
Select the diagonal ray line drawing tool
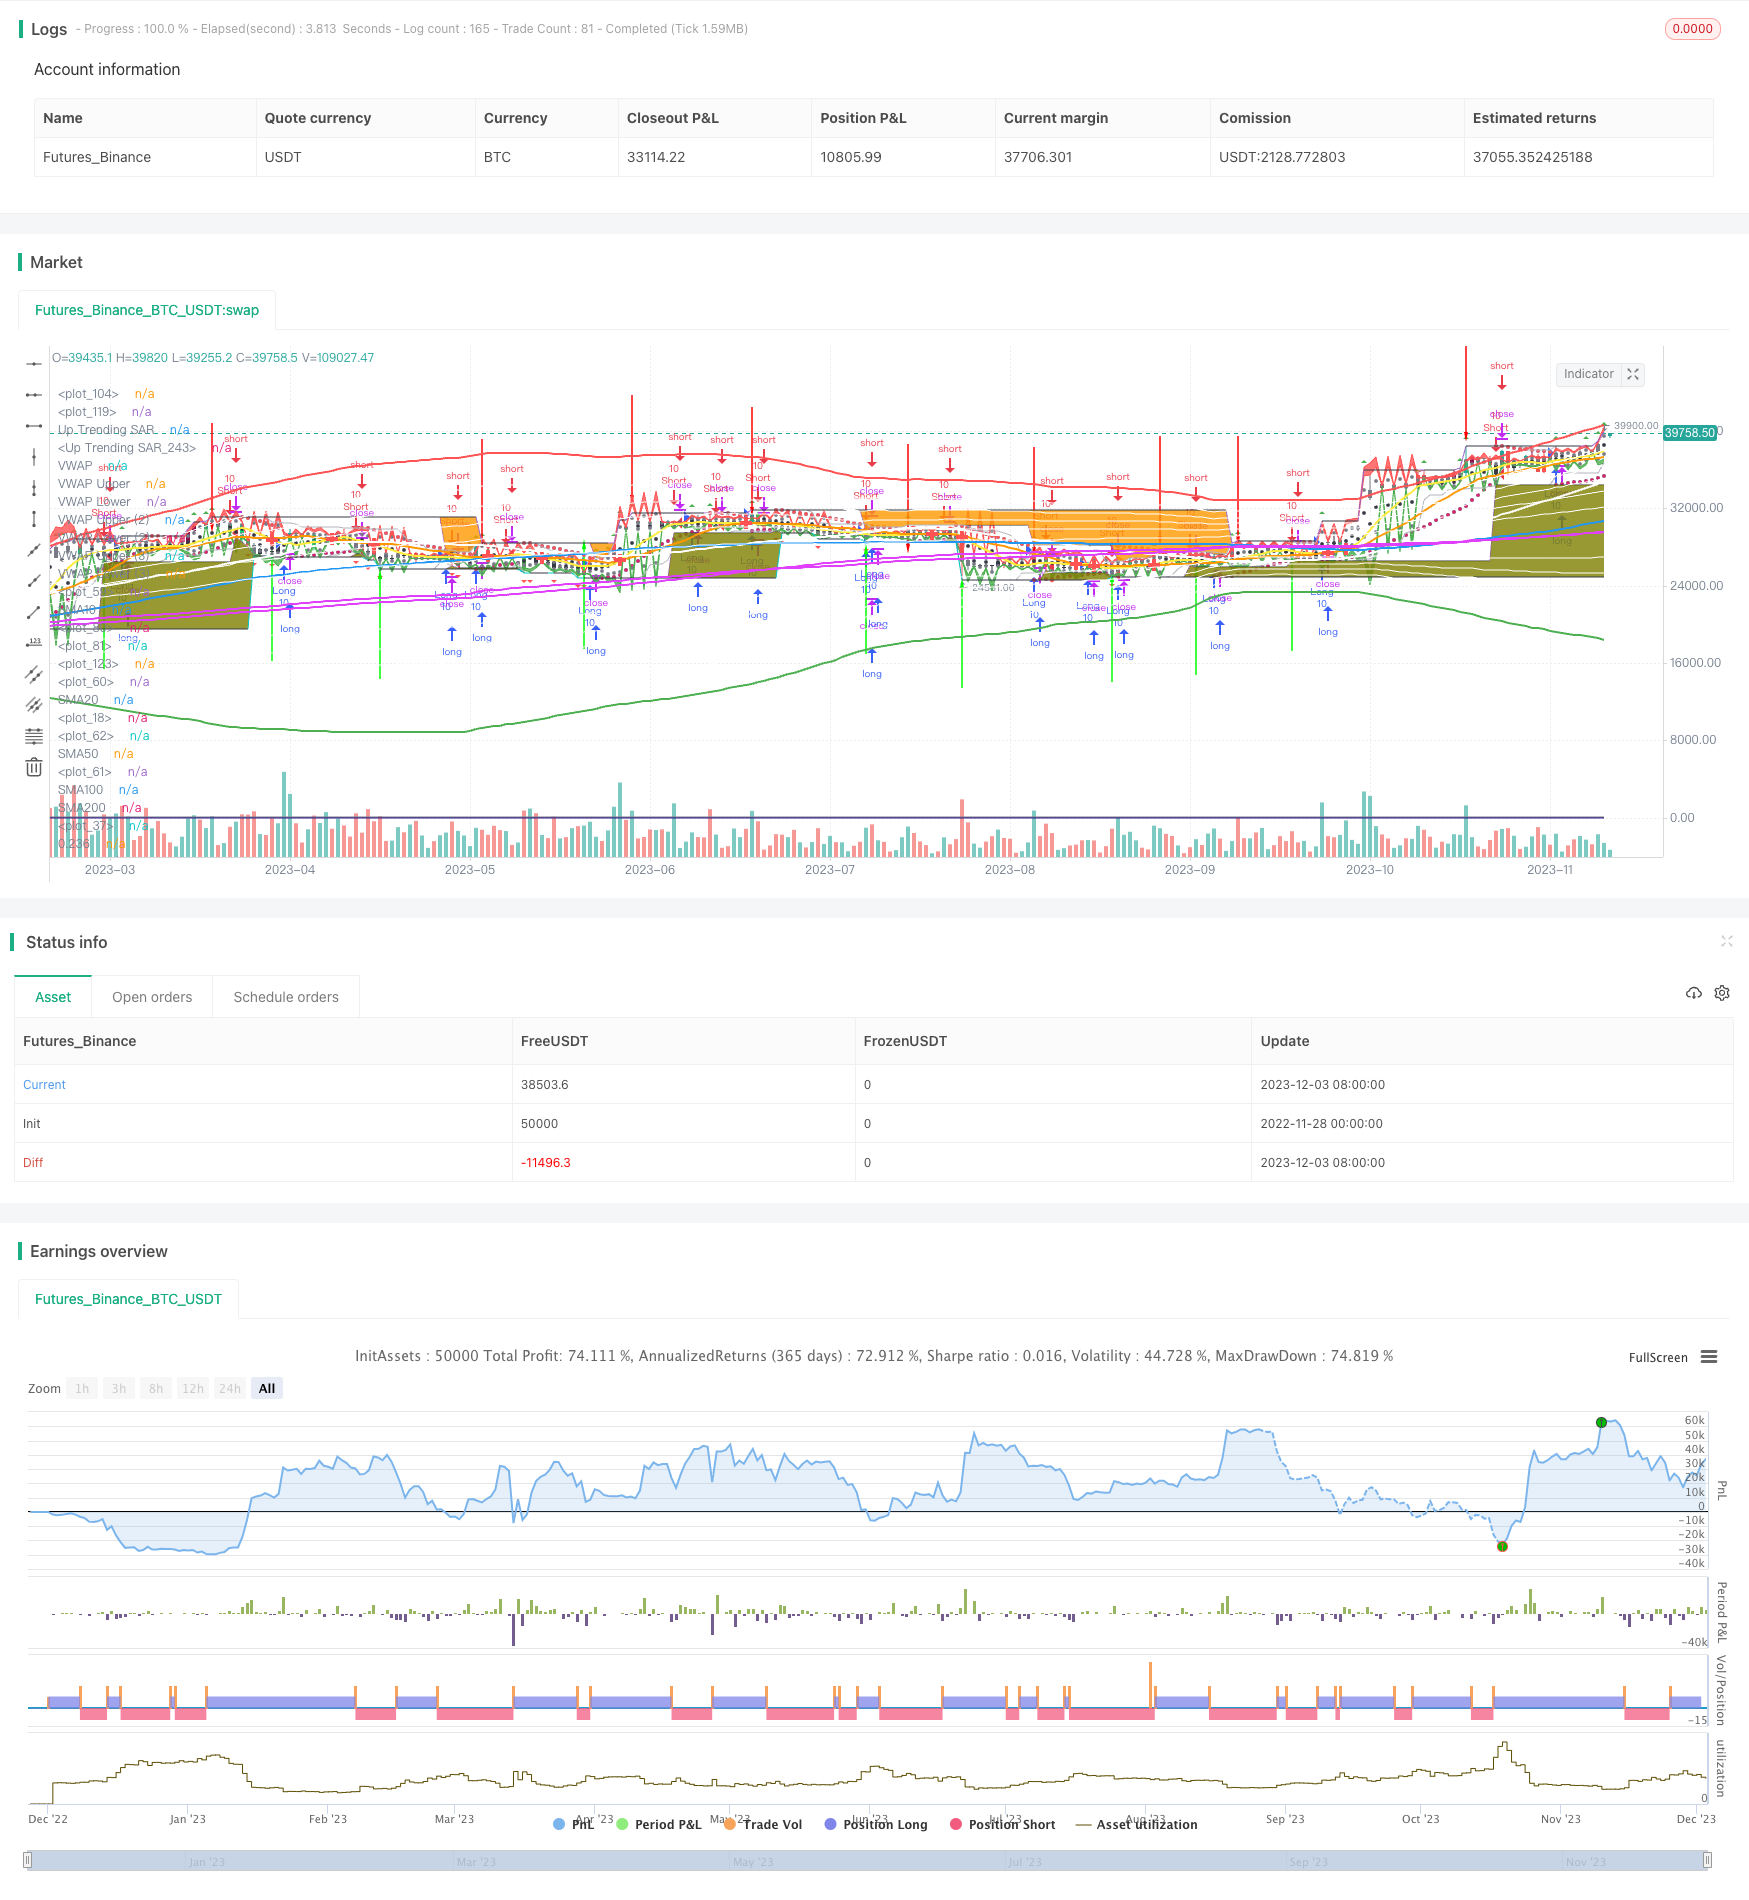(34, 581)
